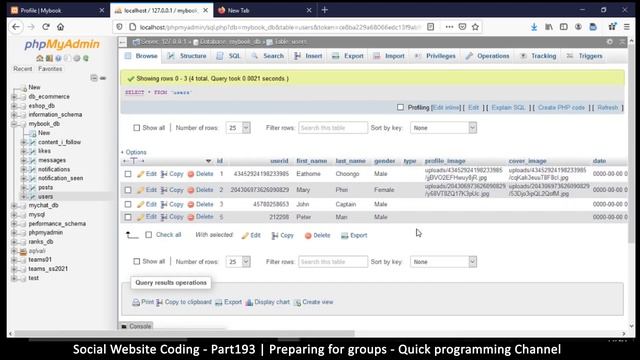Check the row checkbox for Peter
Viewport: 640px width, 360px height.
(x=128, y=217)
